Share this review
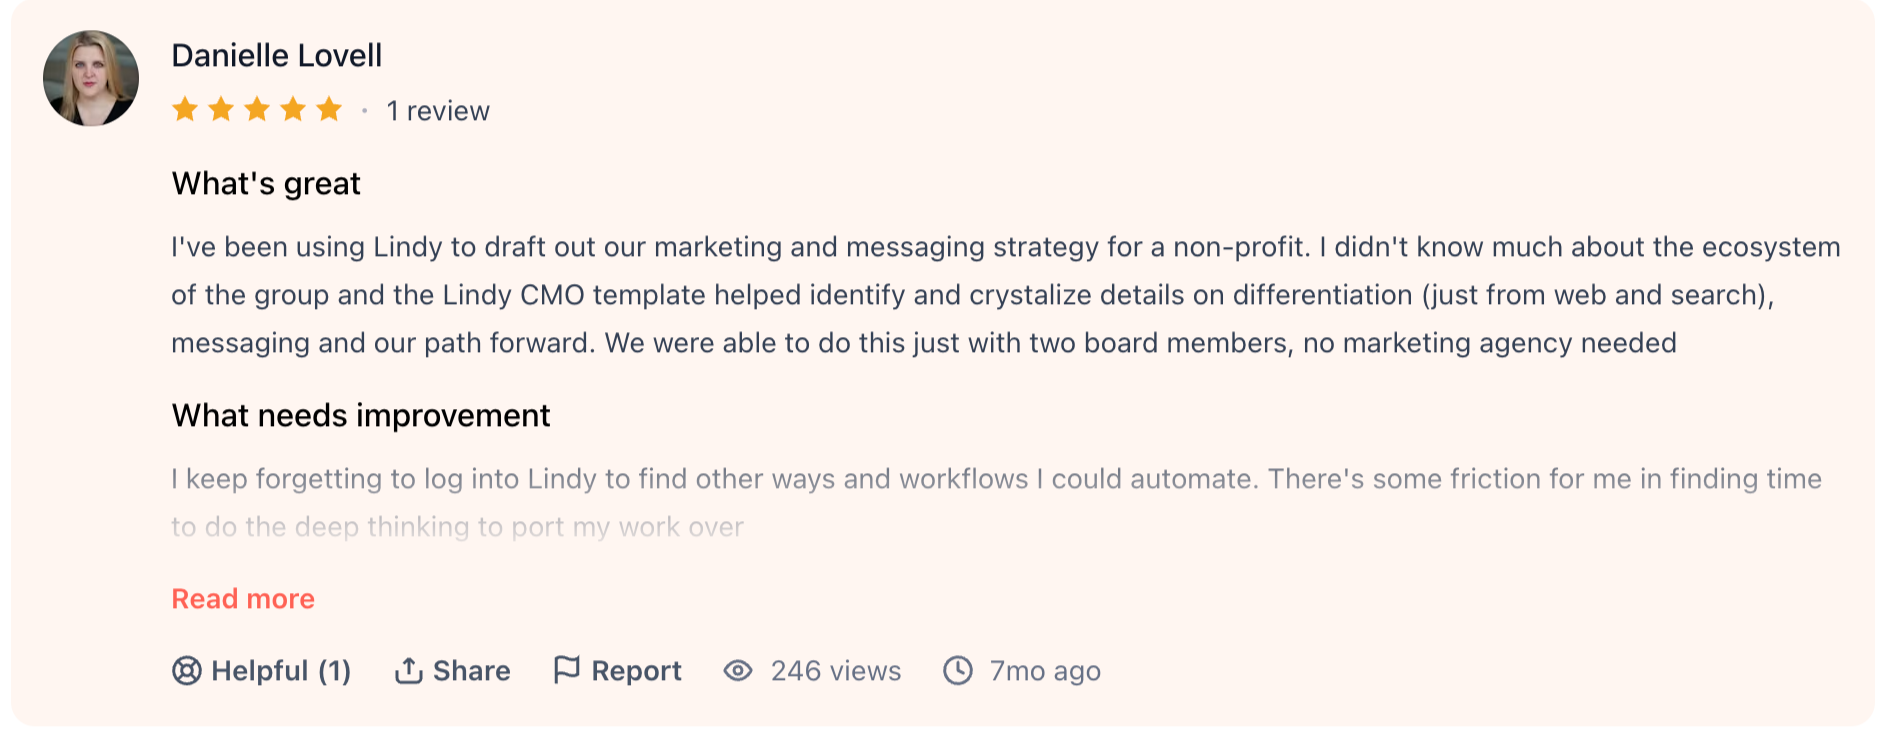The width and height of the screenshot is (1894, 733). [452, 670]
